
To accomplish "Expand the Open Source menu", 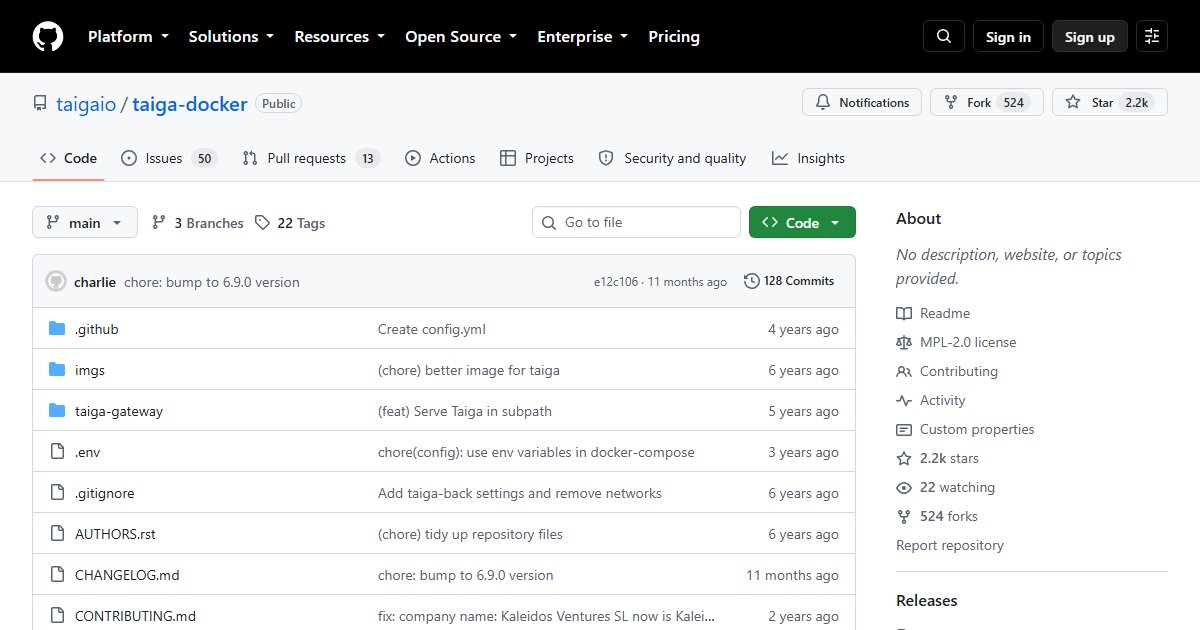I will 461,37.
